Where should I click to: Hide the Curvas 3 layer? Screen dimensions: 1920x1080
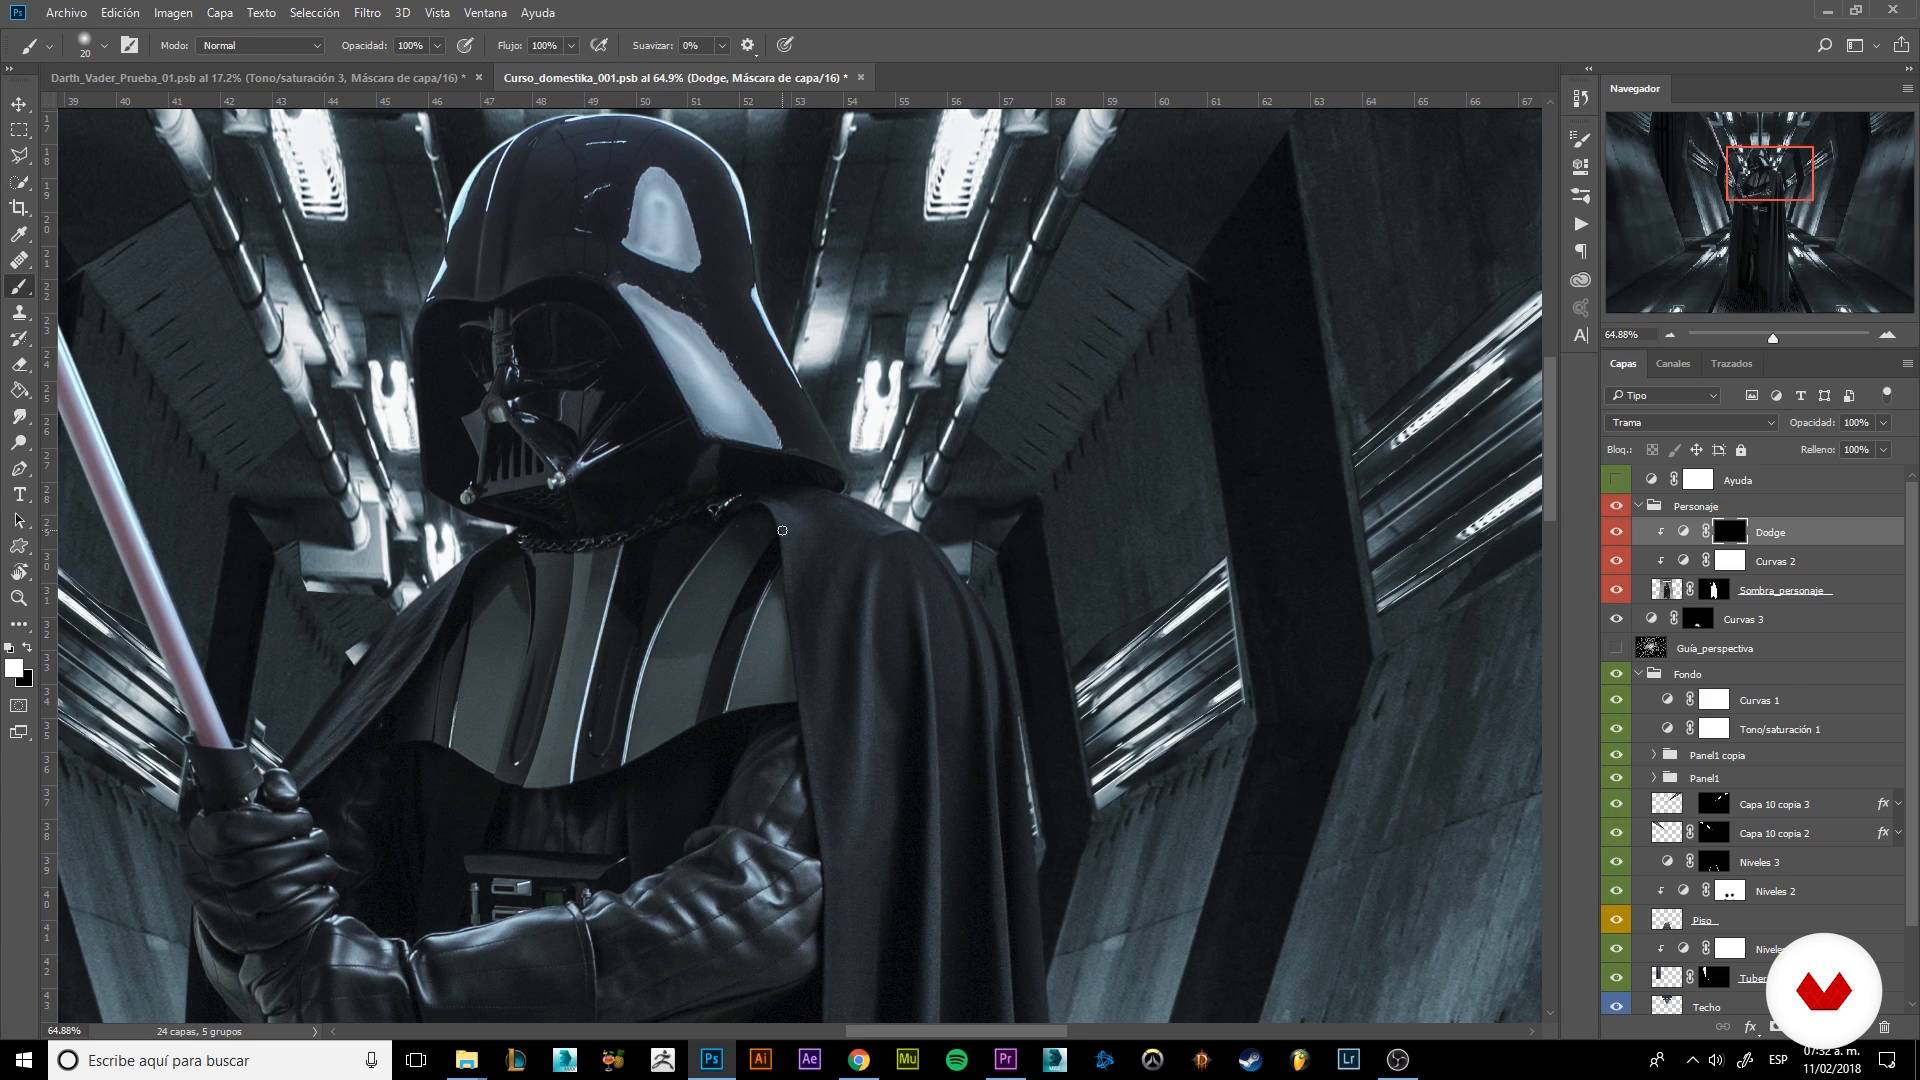tap(1616, 619)
